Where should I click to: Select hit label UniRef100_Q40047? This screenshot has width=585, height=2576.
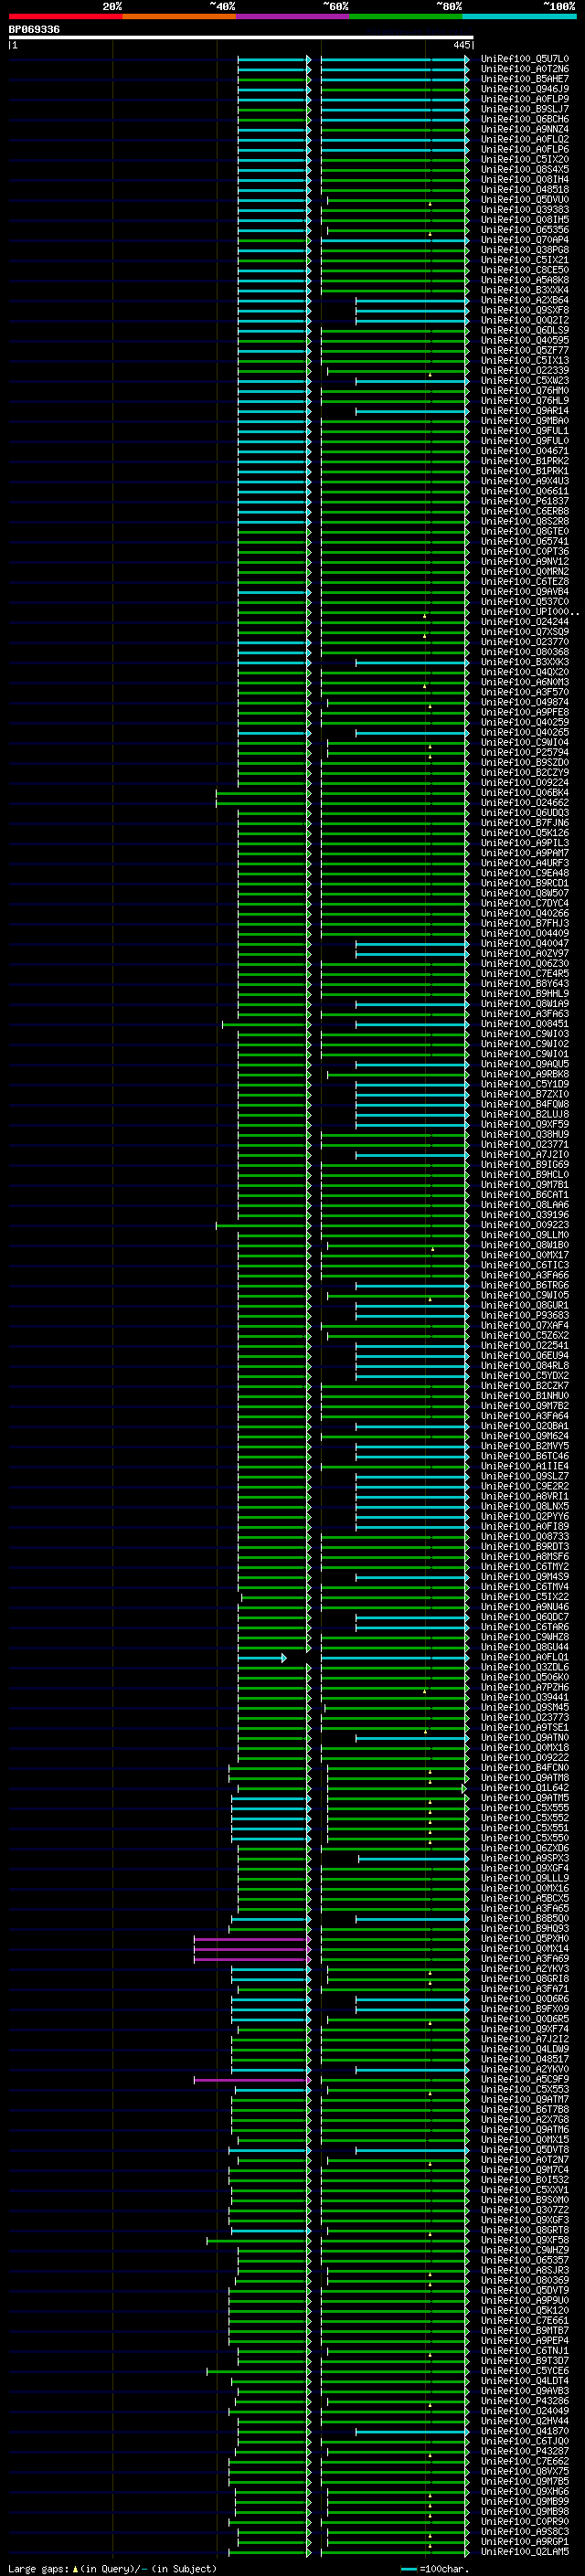point(524,943)
